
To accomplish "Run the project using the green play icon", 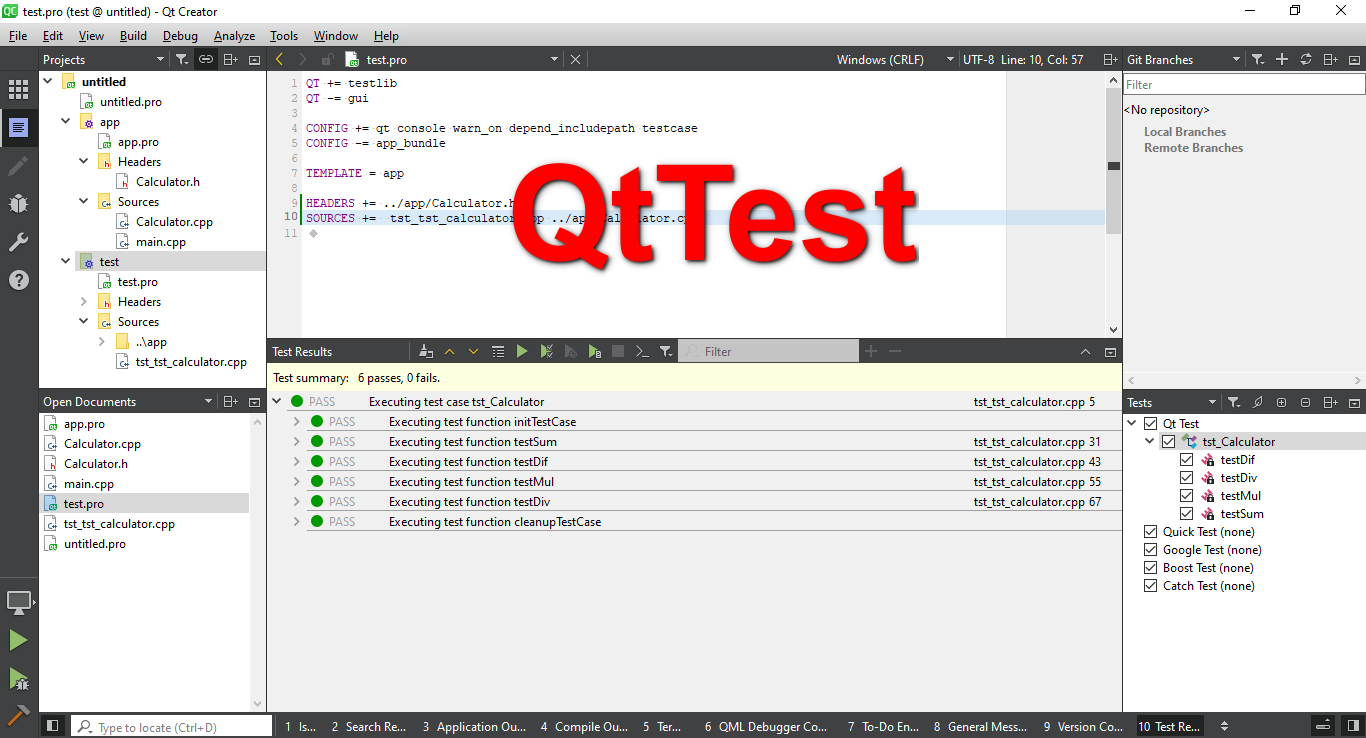I will click(18, 640).
